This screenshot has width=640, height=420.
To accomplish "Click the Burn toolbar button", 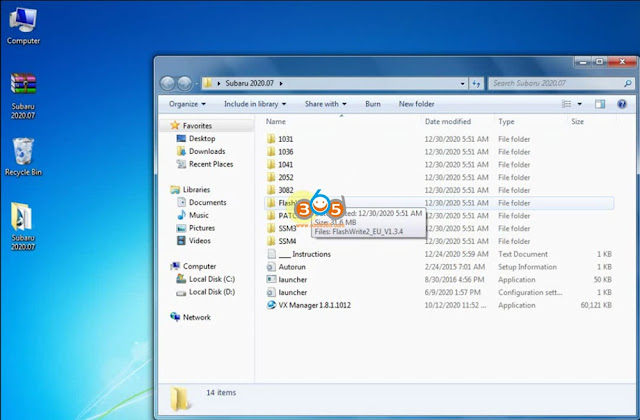I will (x=373, y=104).
